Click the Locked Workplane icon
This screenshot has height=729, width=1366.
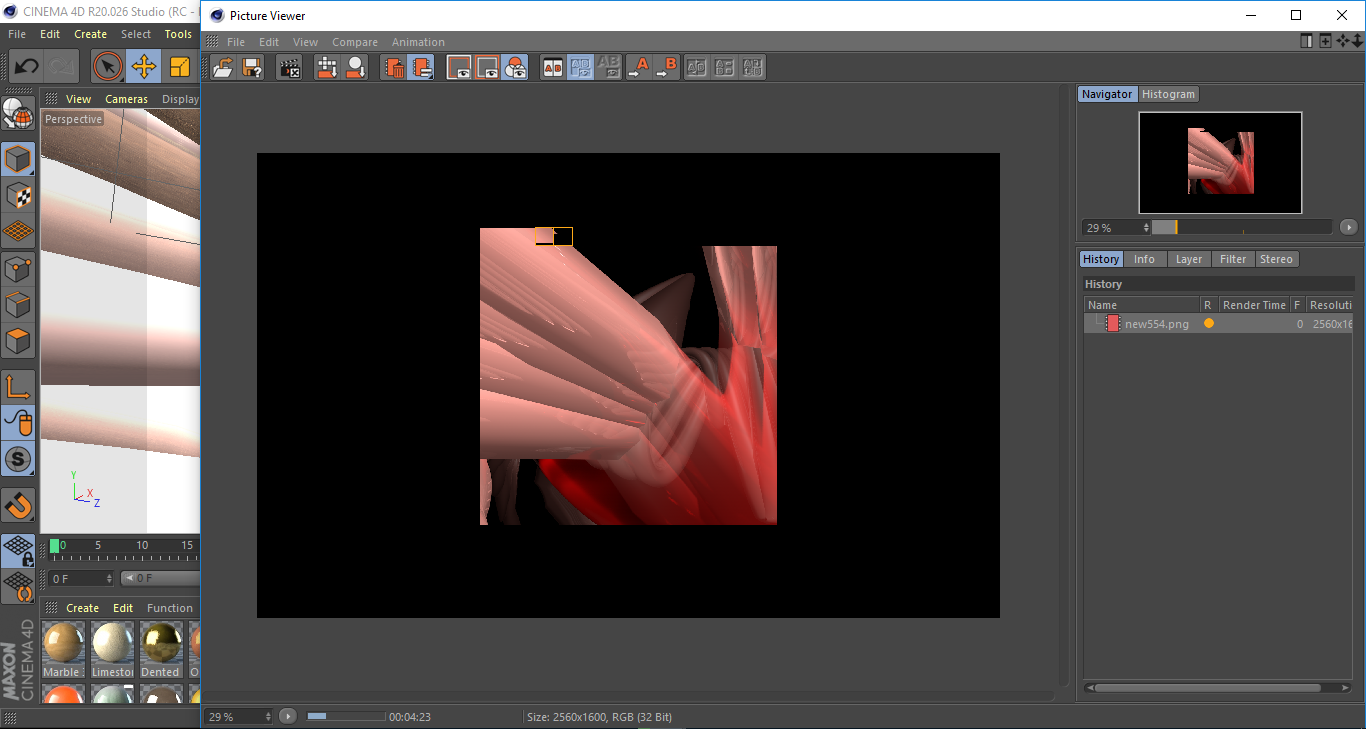click(x=18, y=550)
